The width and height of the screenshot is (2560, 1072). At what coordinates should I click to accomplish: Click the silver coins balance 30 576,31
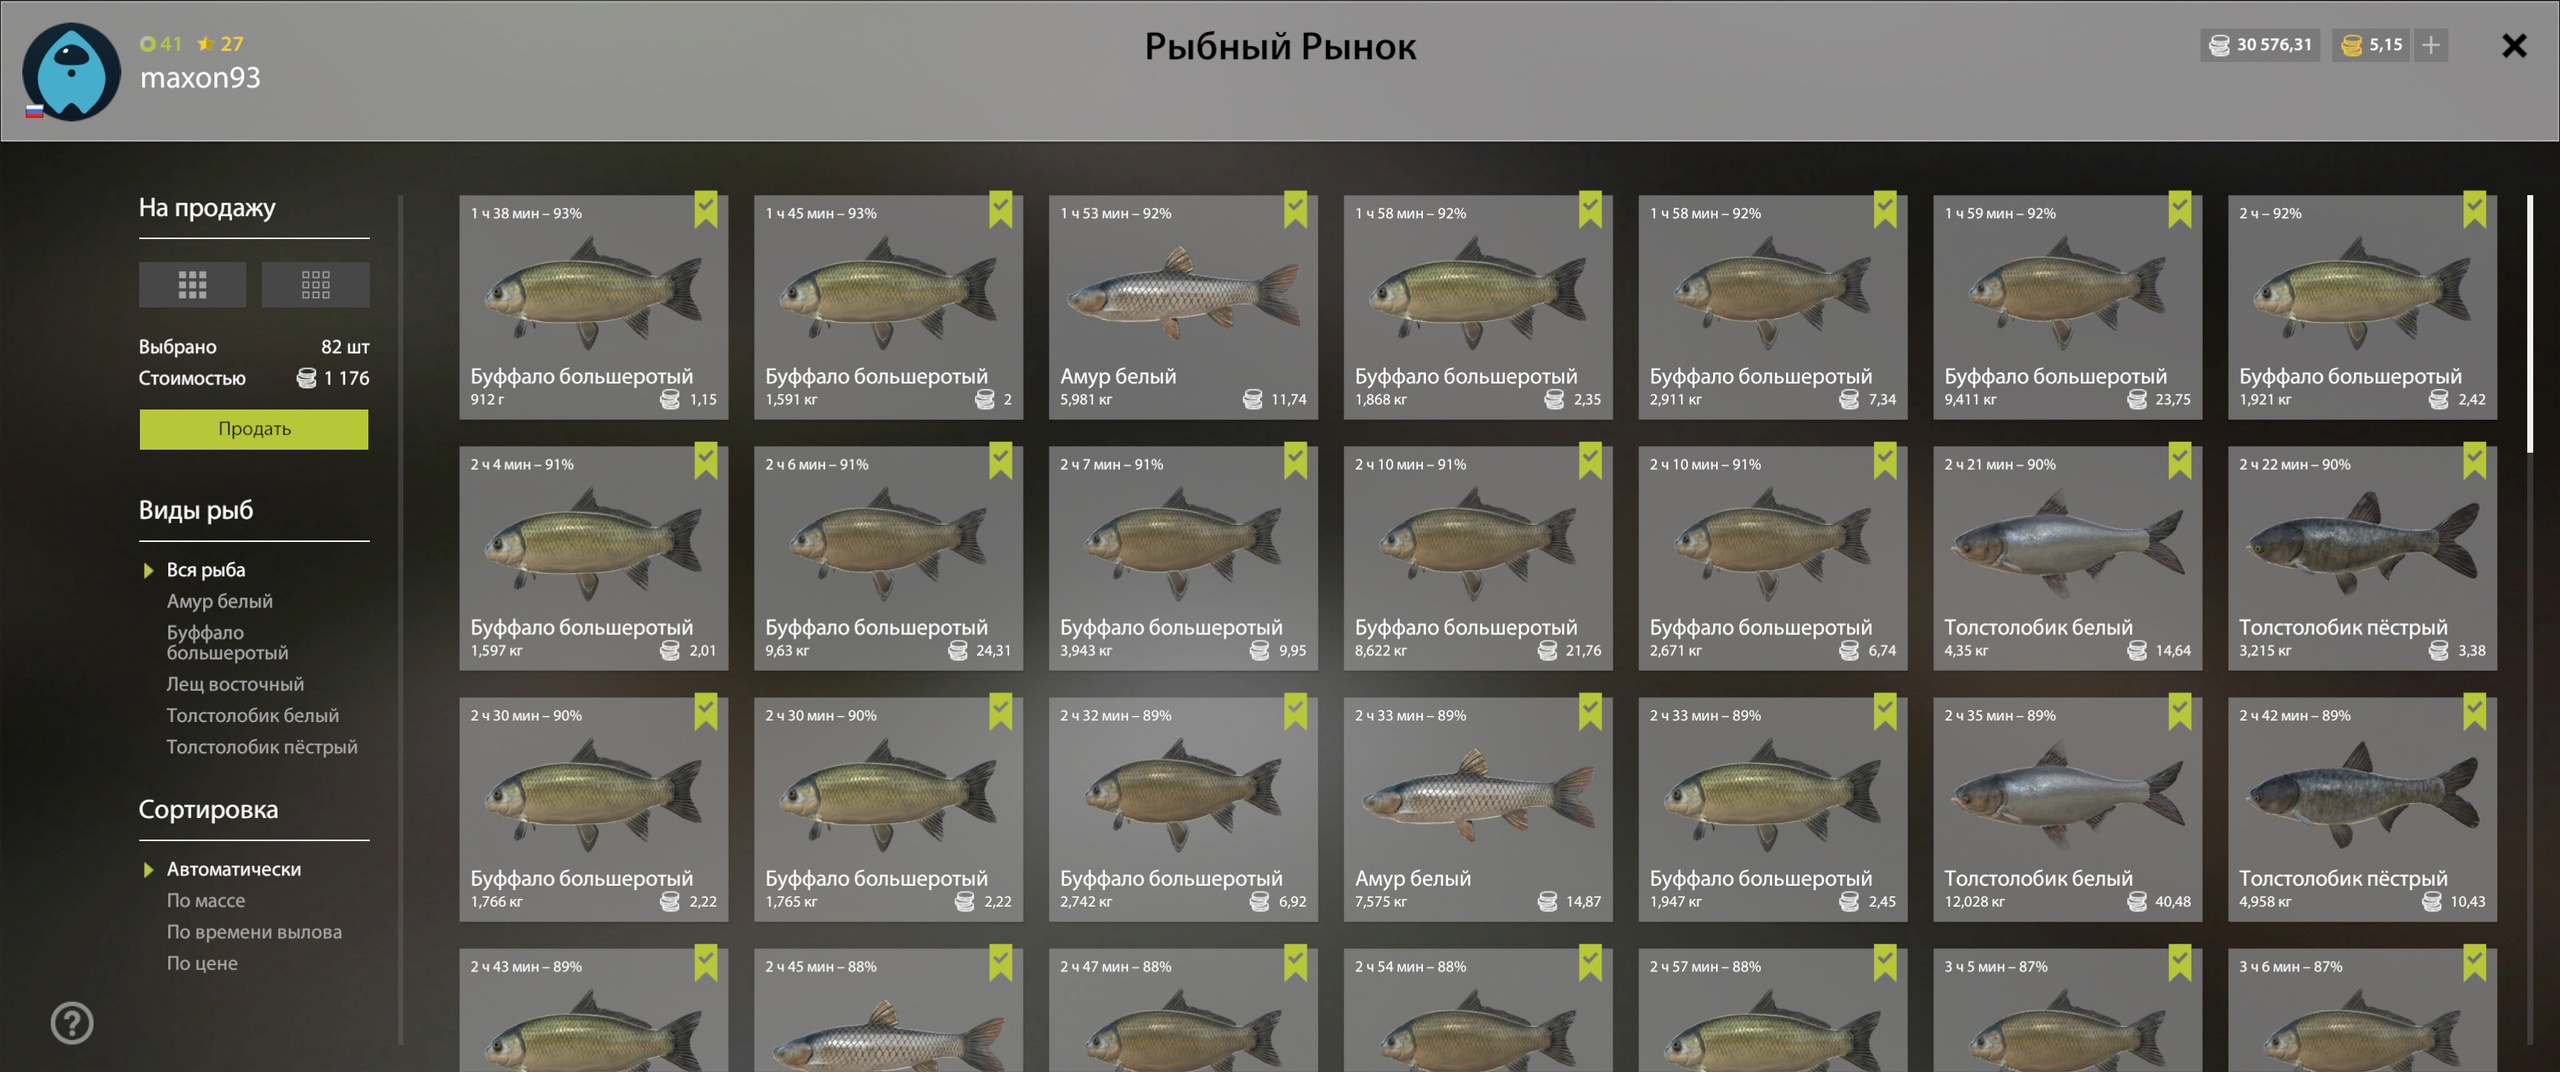[x=2260, y=45]
